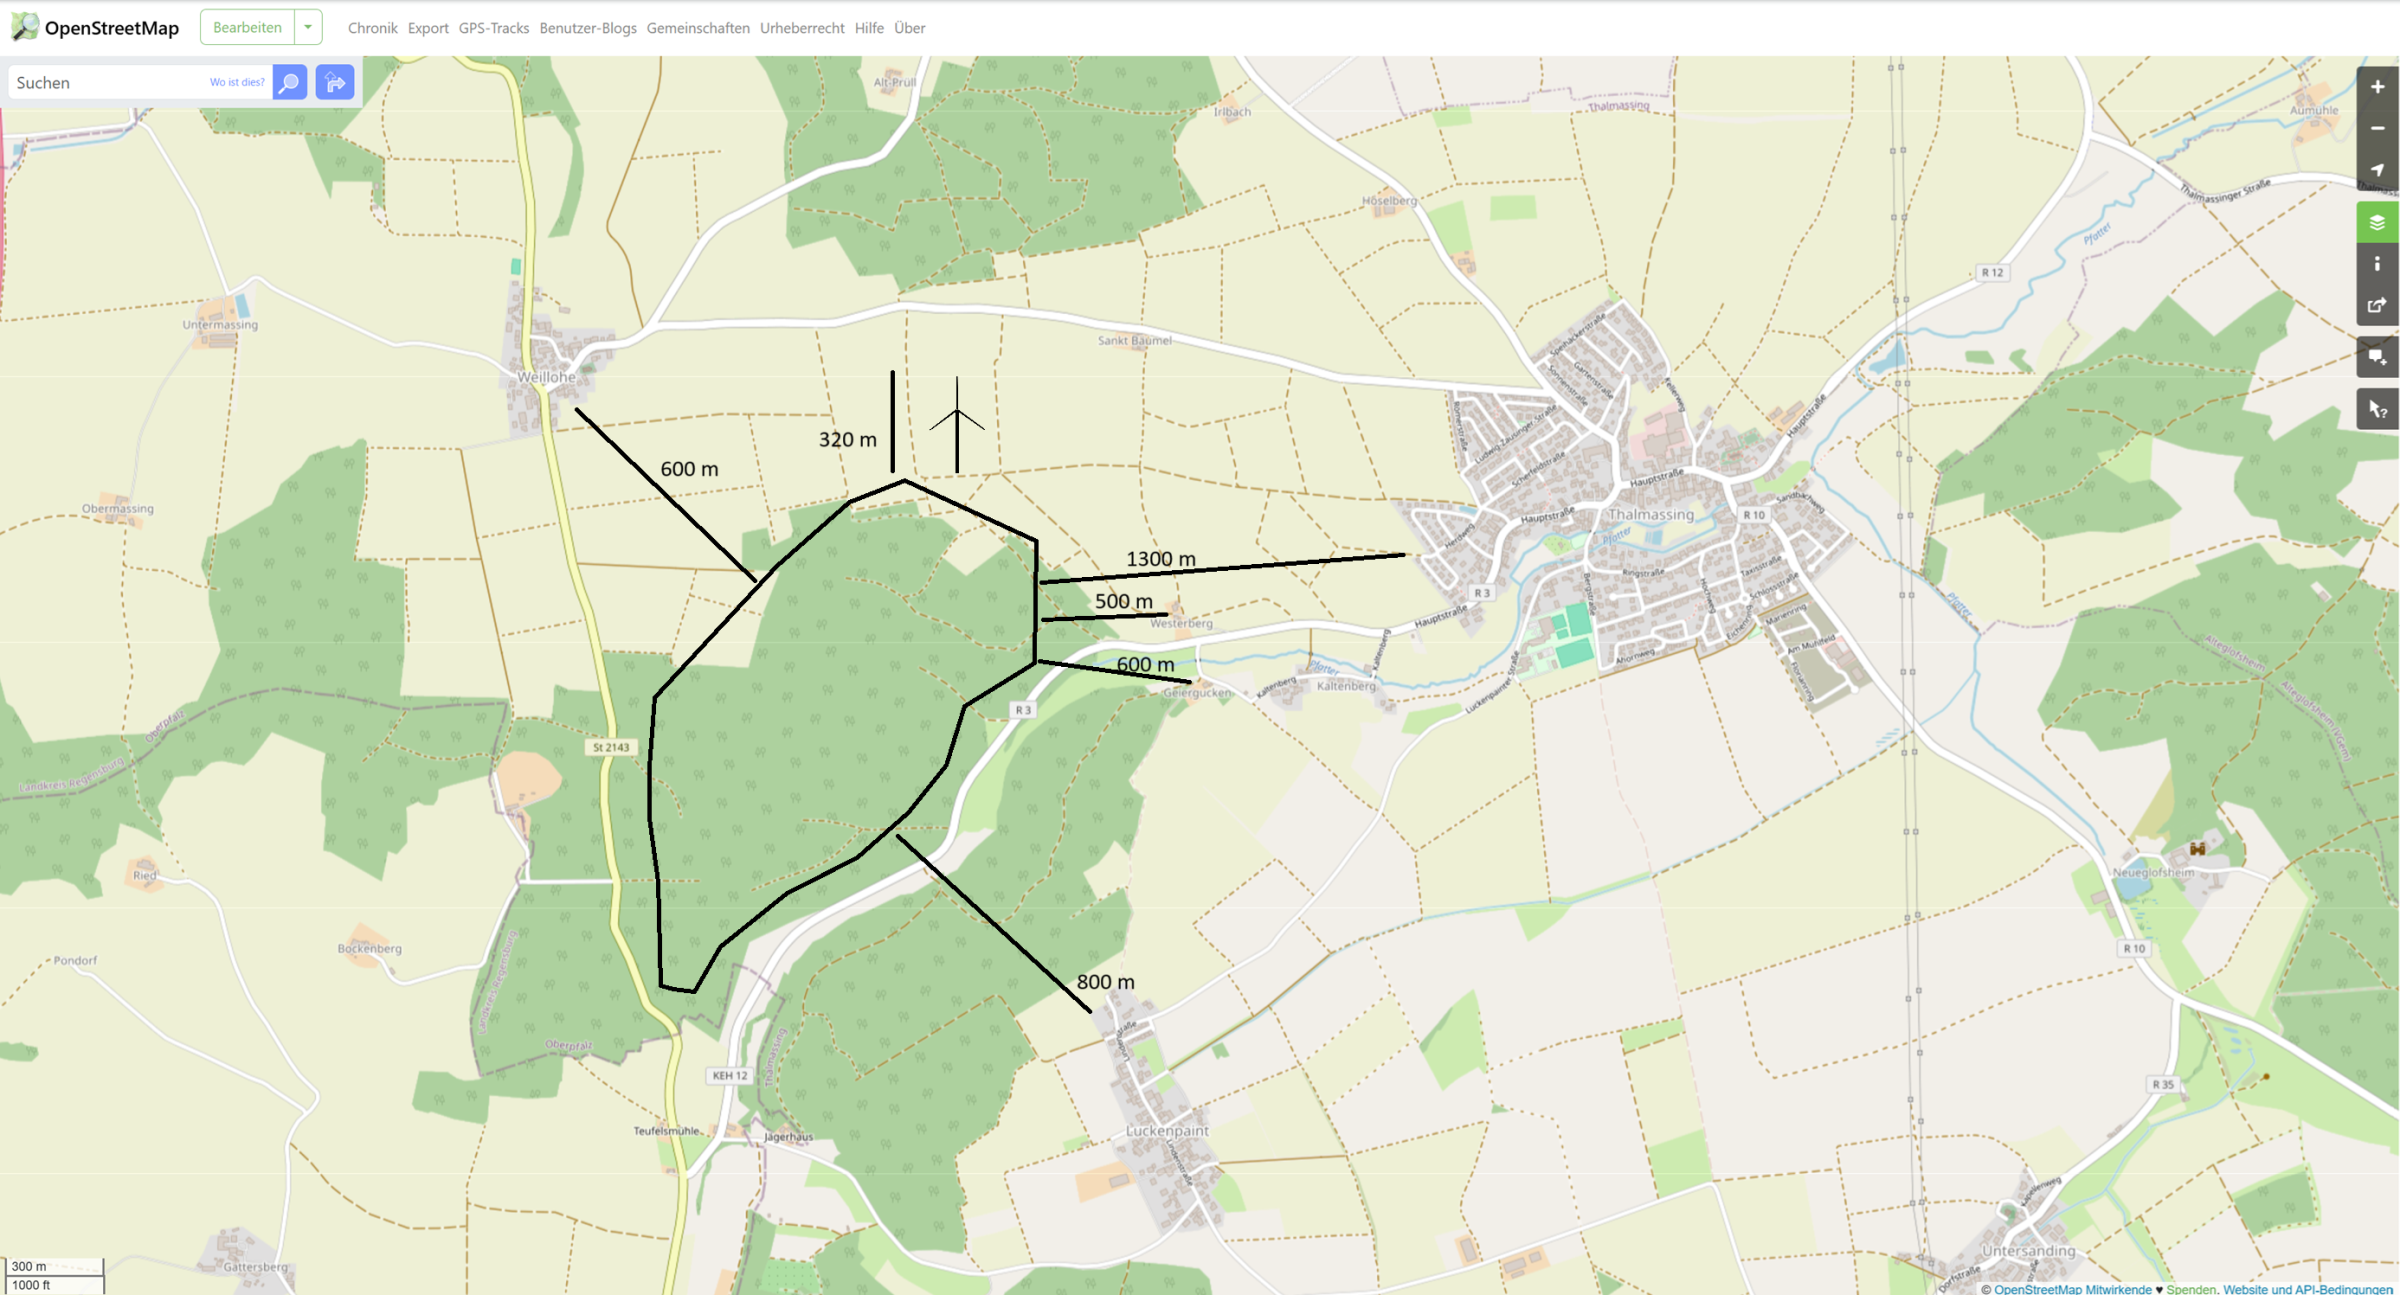Open the Chronik menu item
This screenshot has height=1295, width=2400.
coord(372,28)
